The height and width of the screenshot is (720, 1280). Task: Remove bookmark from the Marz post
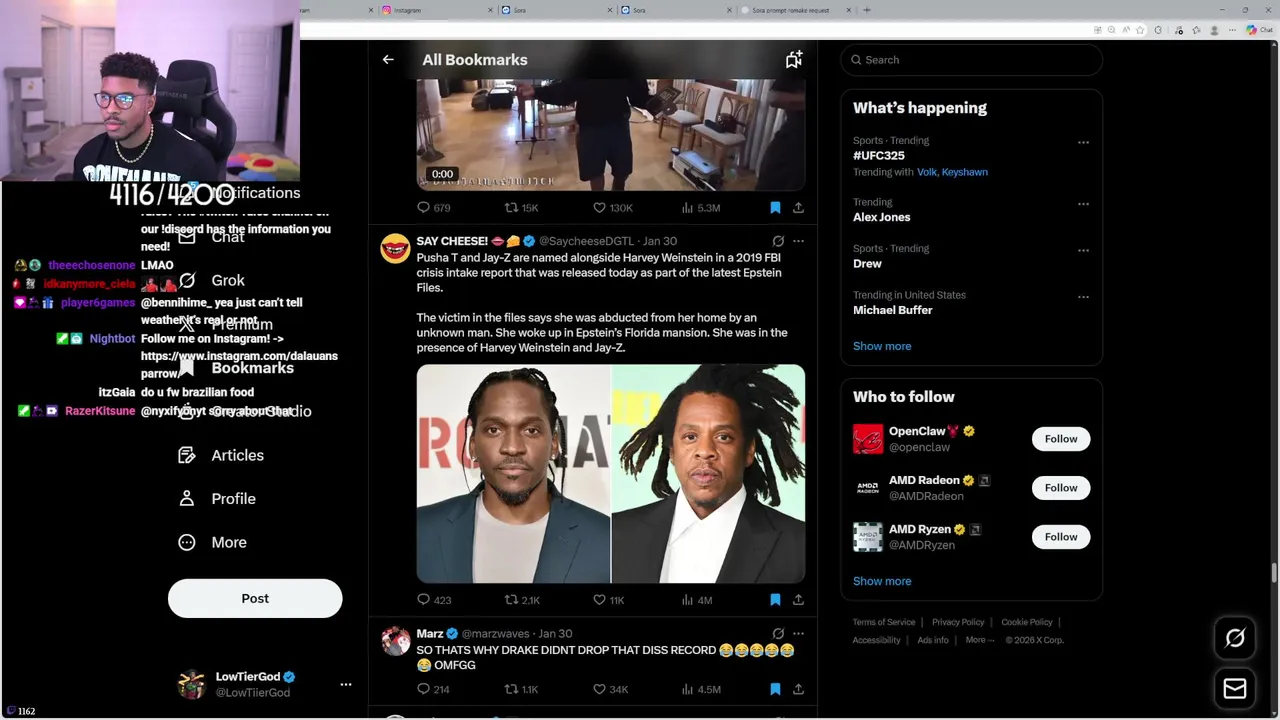(x=775, y=689)
